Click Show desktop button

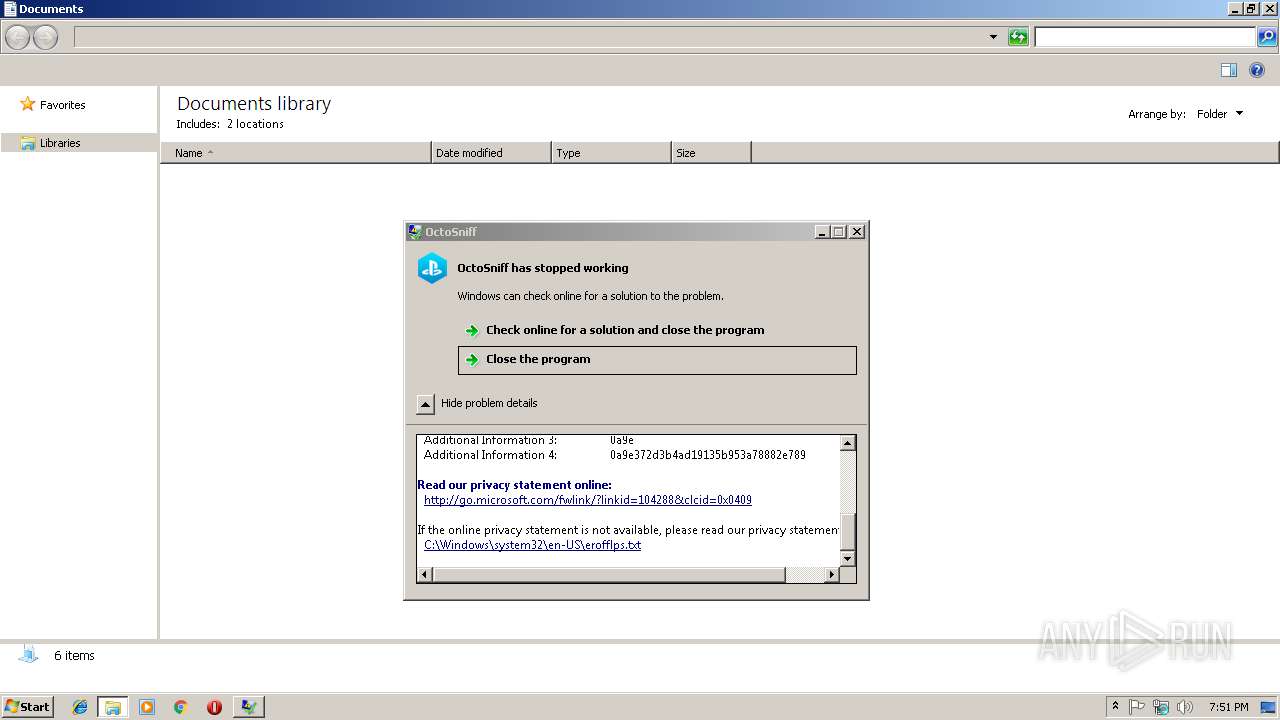(x=1269, y=707)
